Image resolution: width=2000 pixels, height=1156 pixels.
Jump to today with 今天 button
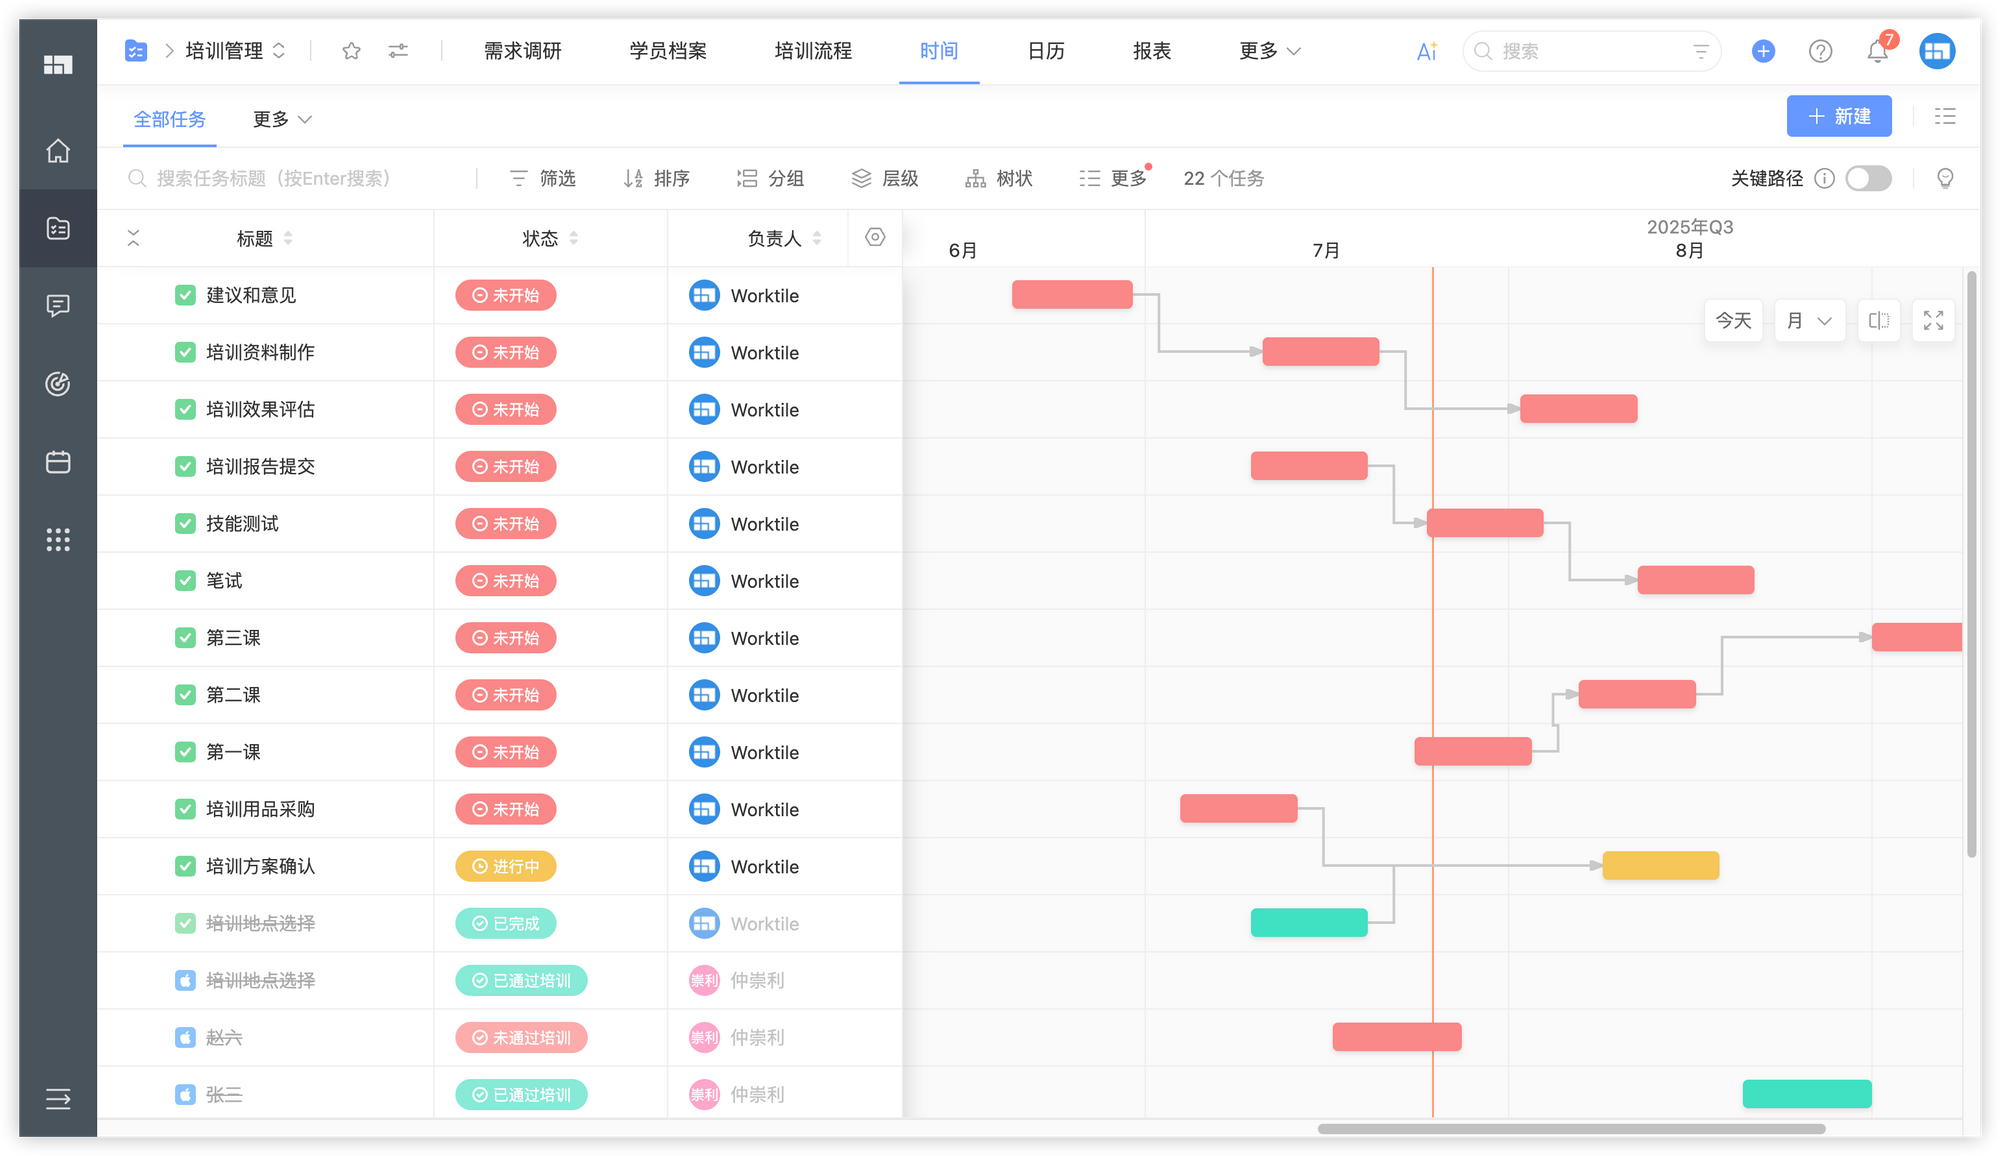click(x=1733, y=321)
